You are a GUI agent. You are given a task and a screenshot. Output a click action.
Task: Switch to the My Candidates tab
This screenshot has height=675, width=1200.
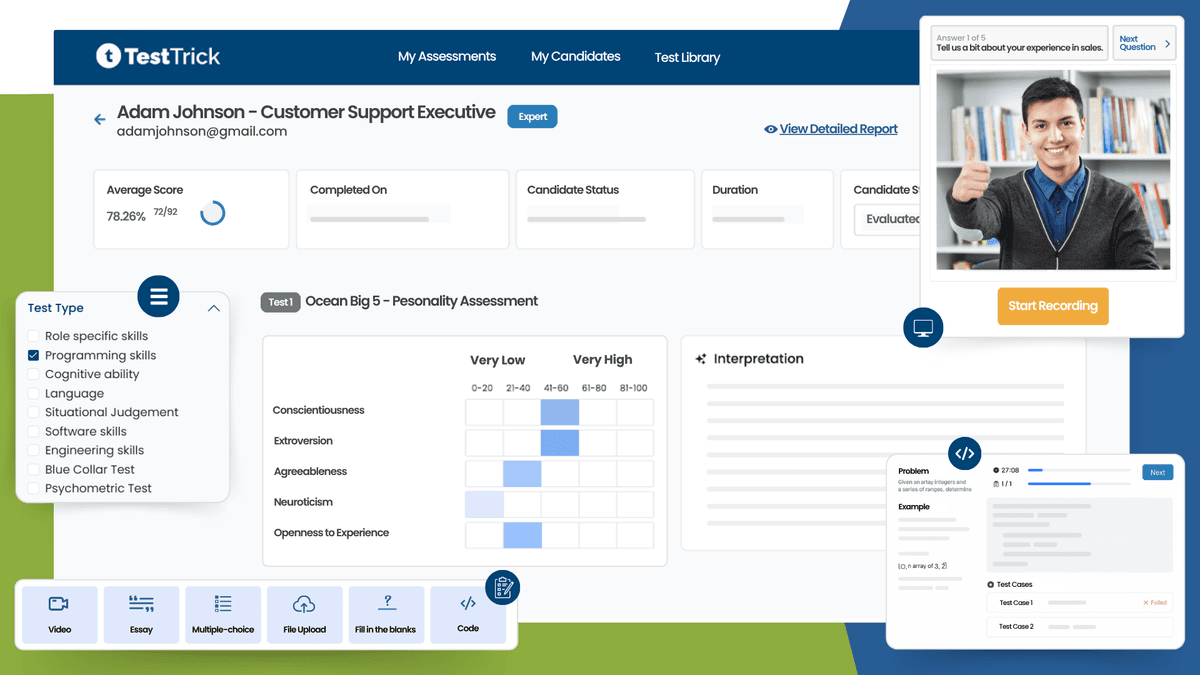(x=576, y=57)
